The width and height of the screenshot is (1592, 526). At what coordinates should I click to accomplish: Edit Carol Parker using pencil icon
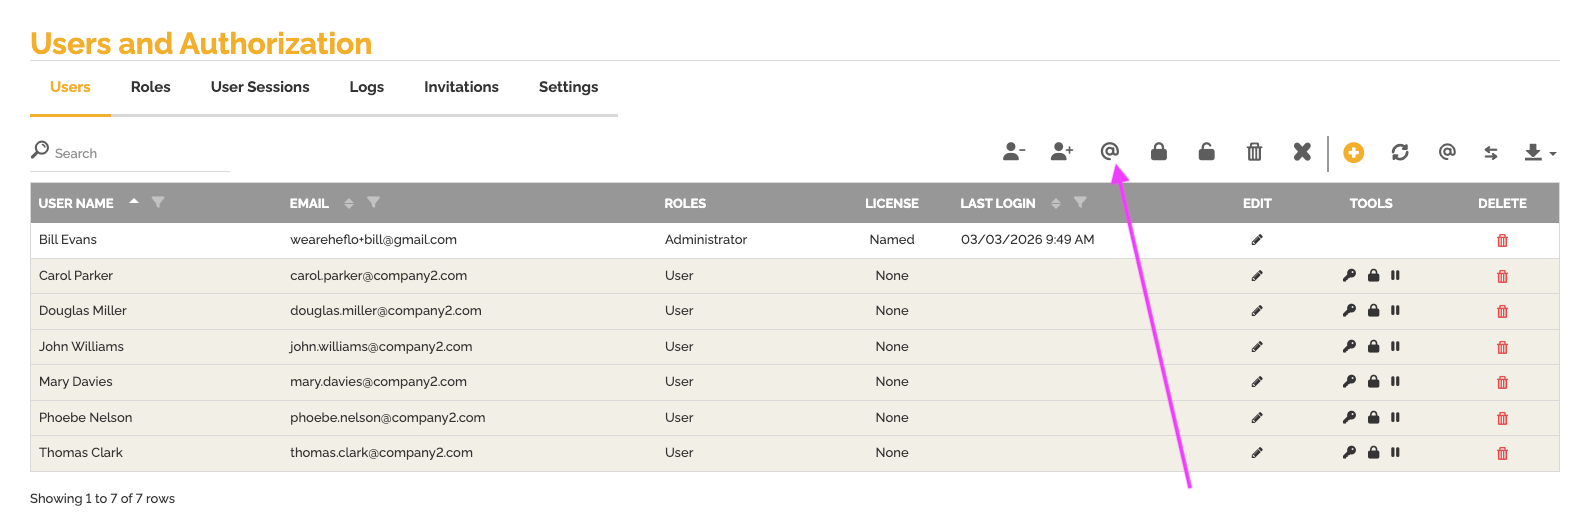(1257, 276)
